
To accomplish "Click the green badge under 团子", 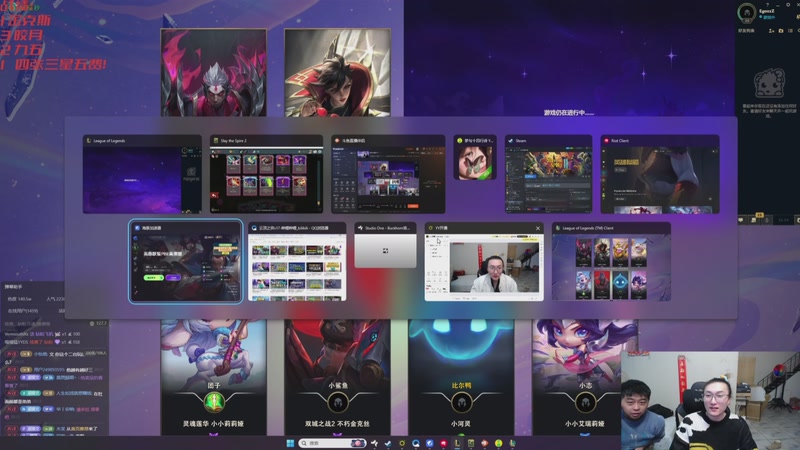I will coord(214,403).
